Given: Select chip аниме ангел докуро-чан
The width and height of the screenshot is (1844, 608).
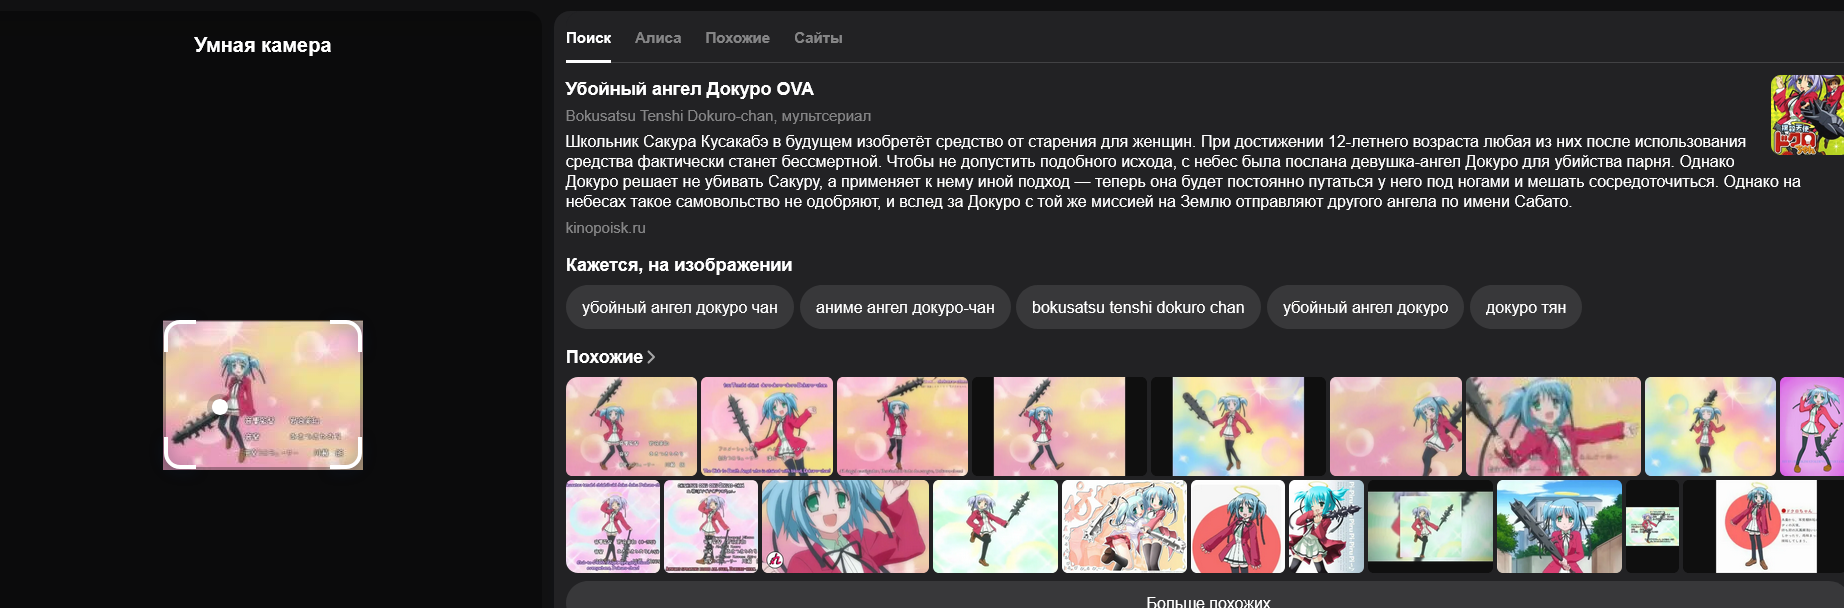Looking at the screenshot, I should pos(905,307).
